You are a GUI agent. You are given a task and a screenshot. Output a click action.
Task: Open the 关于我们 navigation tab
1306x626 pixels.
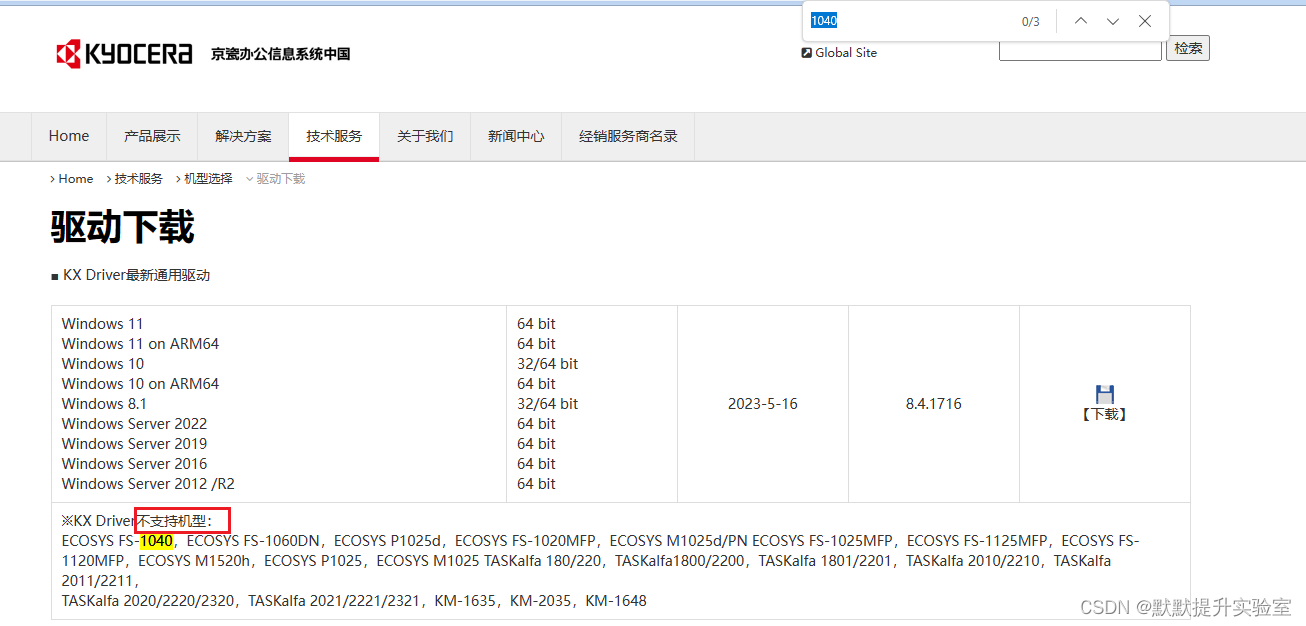(425, 136)
